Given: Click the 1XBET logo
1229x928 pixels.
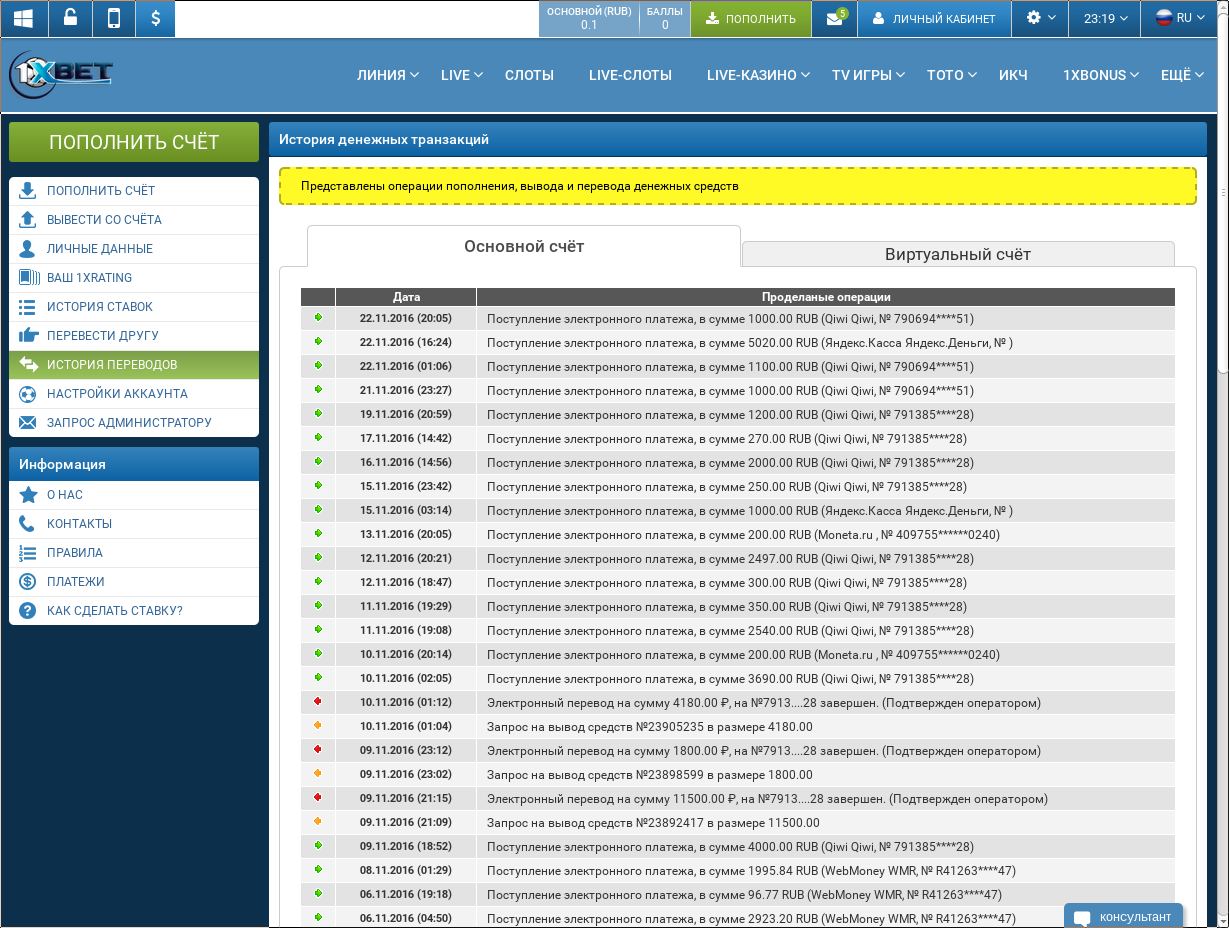Looking at the screenshot, I should point(62,75).
